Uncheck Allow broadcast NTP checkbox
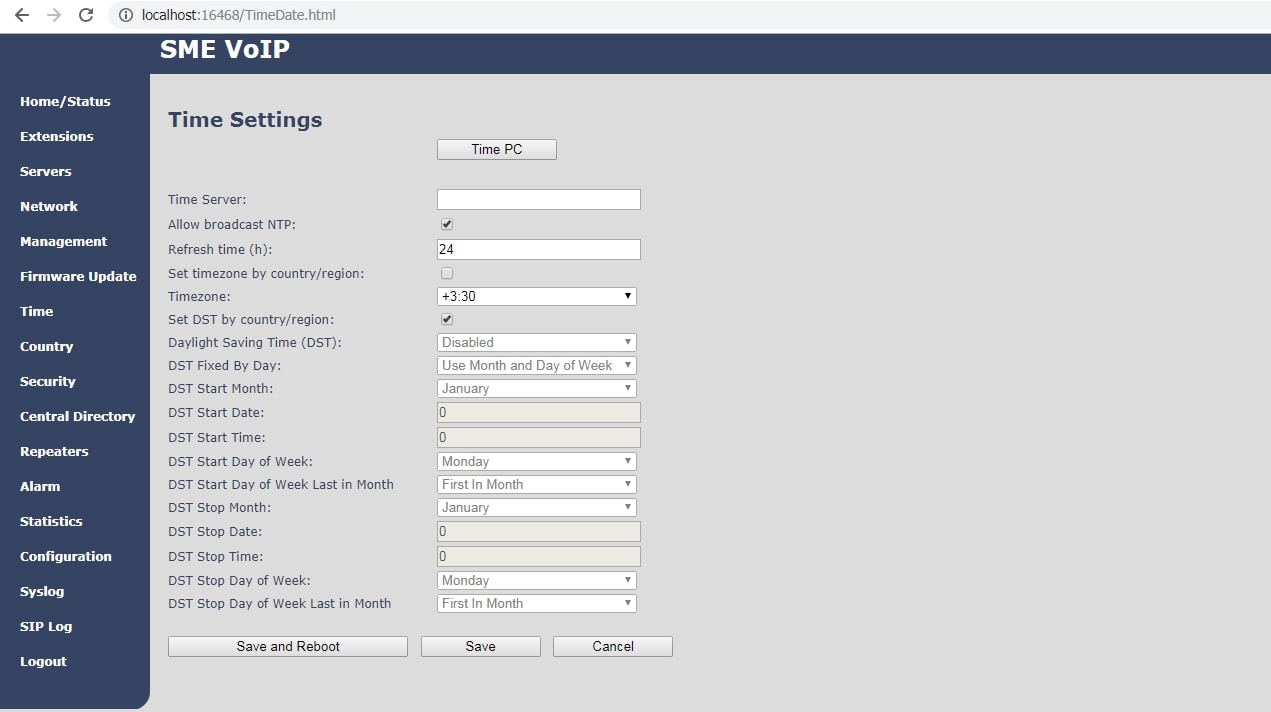The height and width of the screenshot is (712, 1271). 447,225
